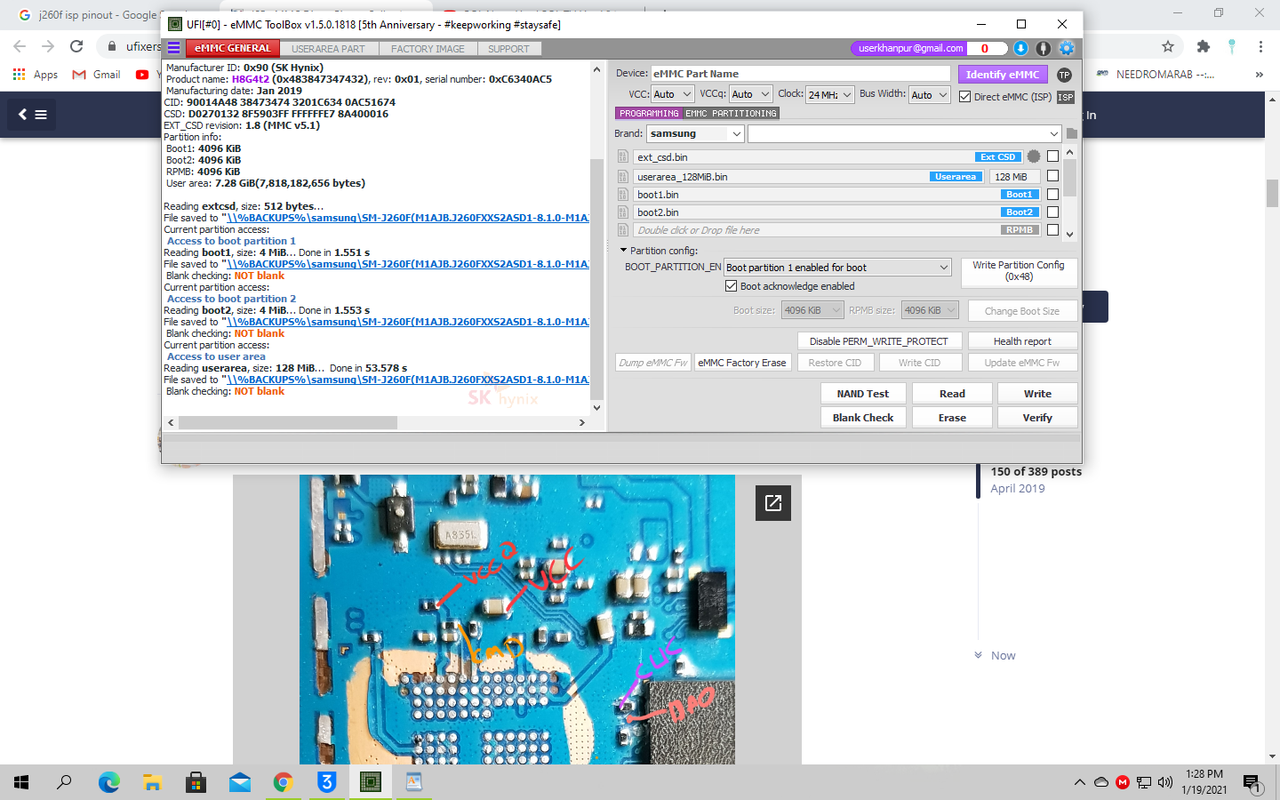
Task: Launch Microsoft Edge from the taskbar
Action: point(109,781)
